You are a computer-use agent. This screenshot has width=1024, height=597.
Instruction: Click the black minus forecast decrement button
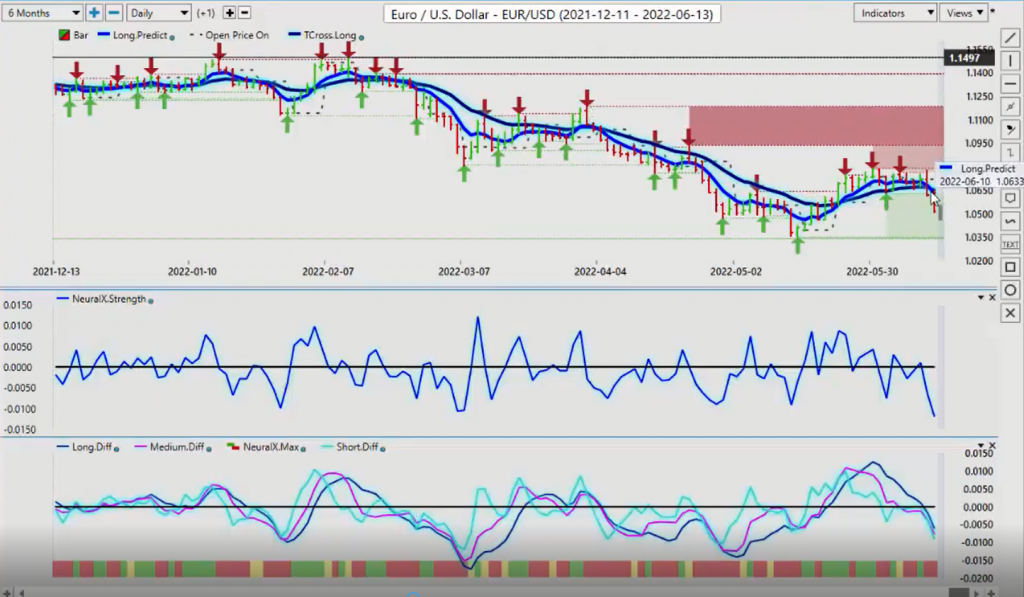(x=244, y=12)
